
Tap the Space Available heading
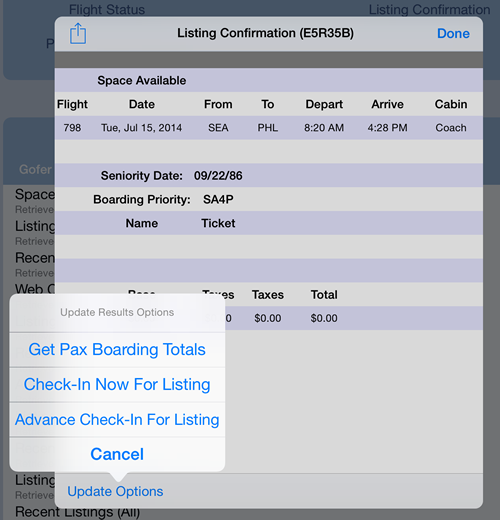coord(142,81)
